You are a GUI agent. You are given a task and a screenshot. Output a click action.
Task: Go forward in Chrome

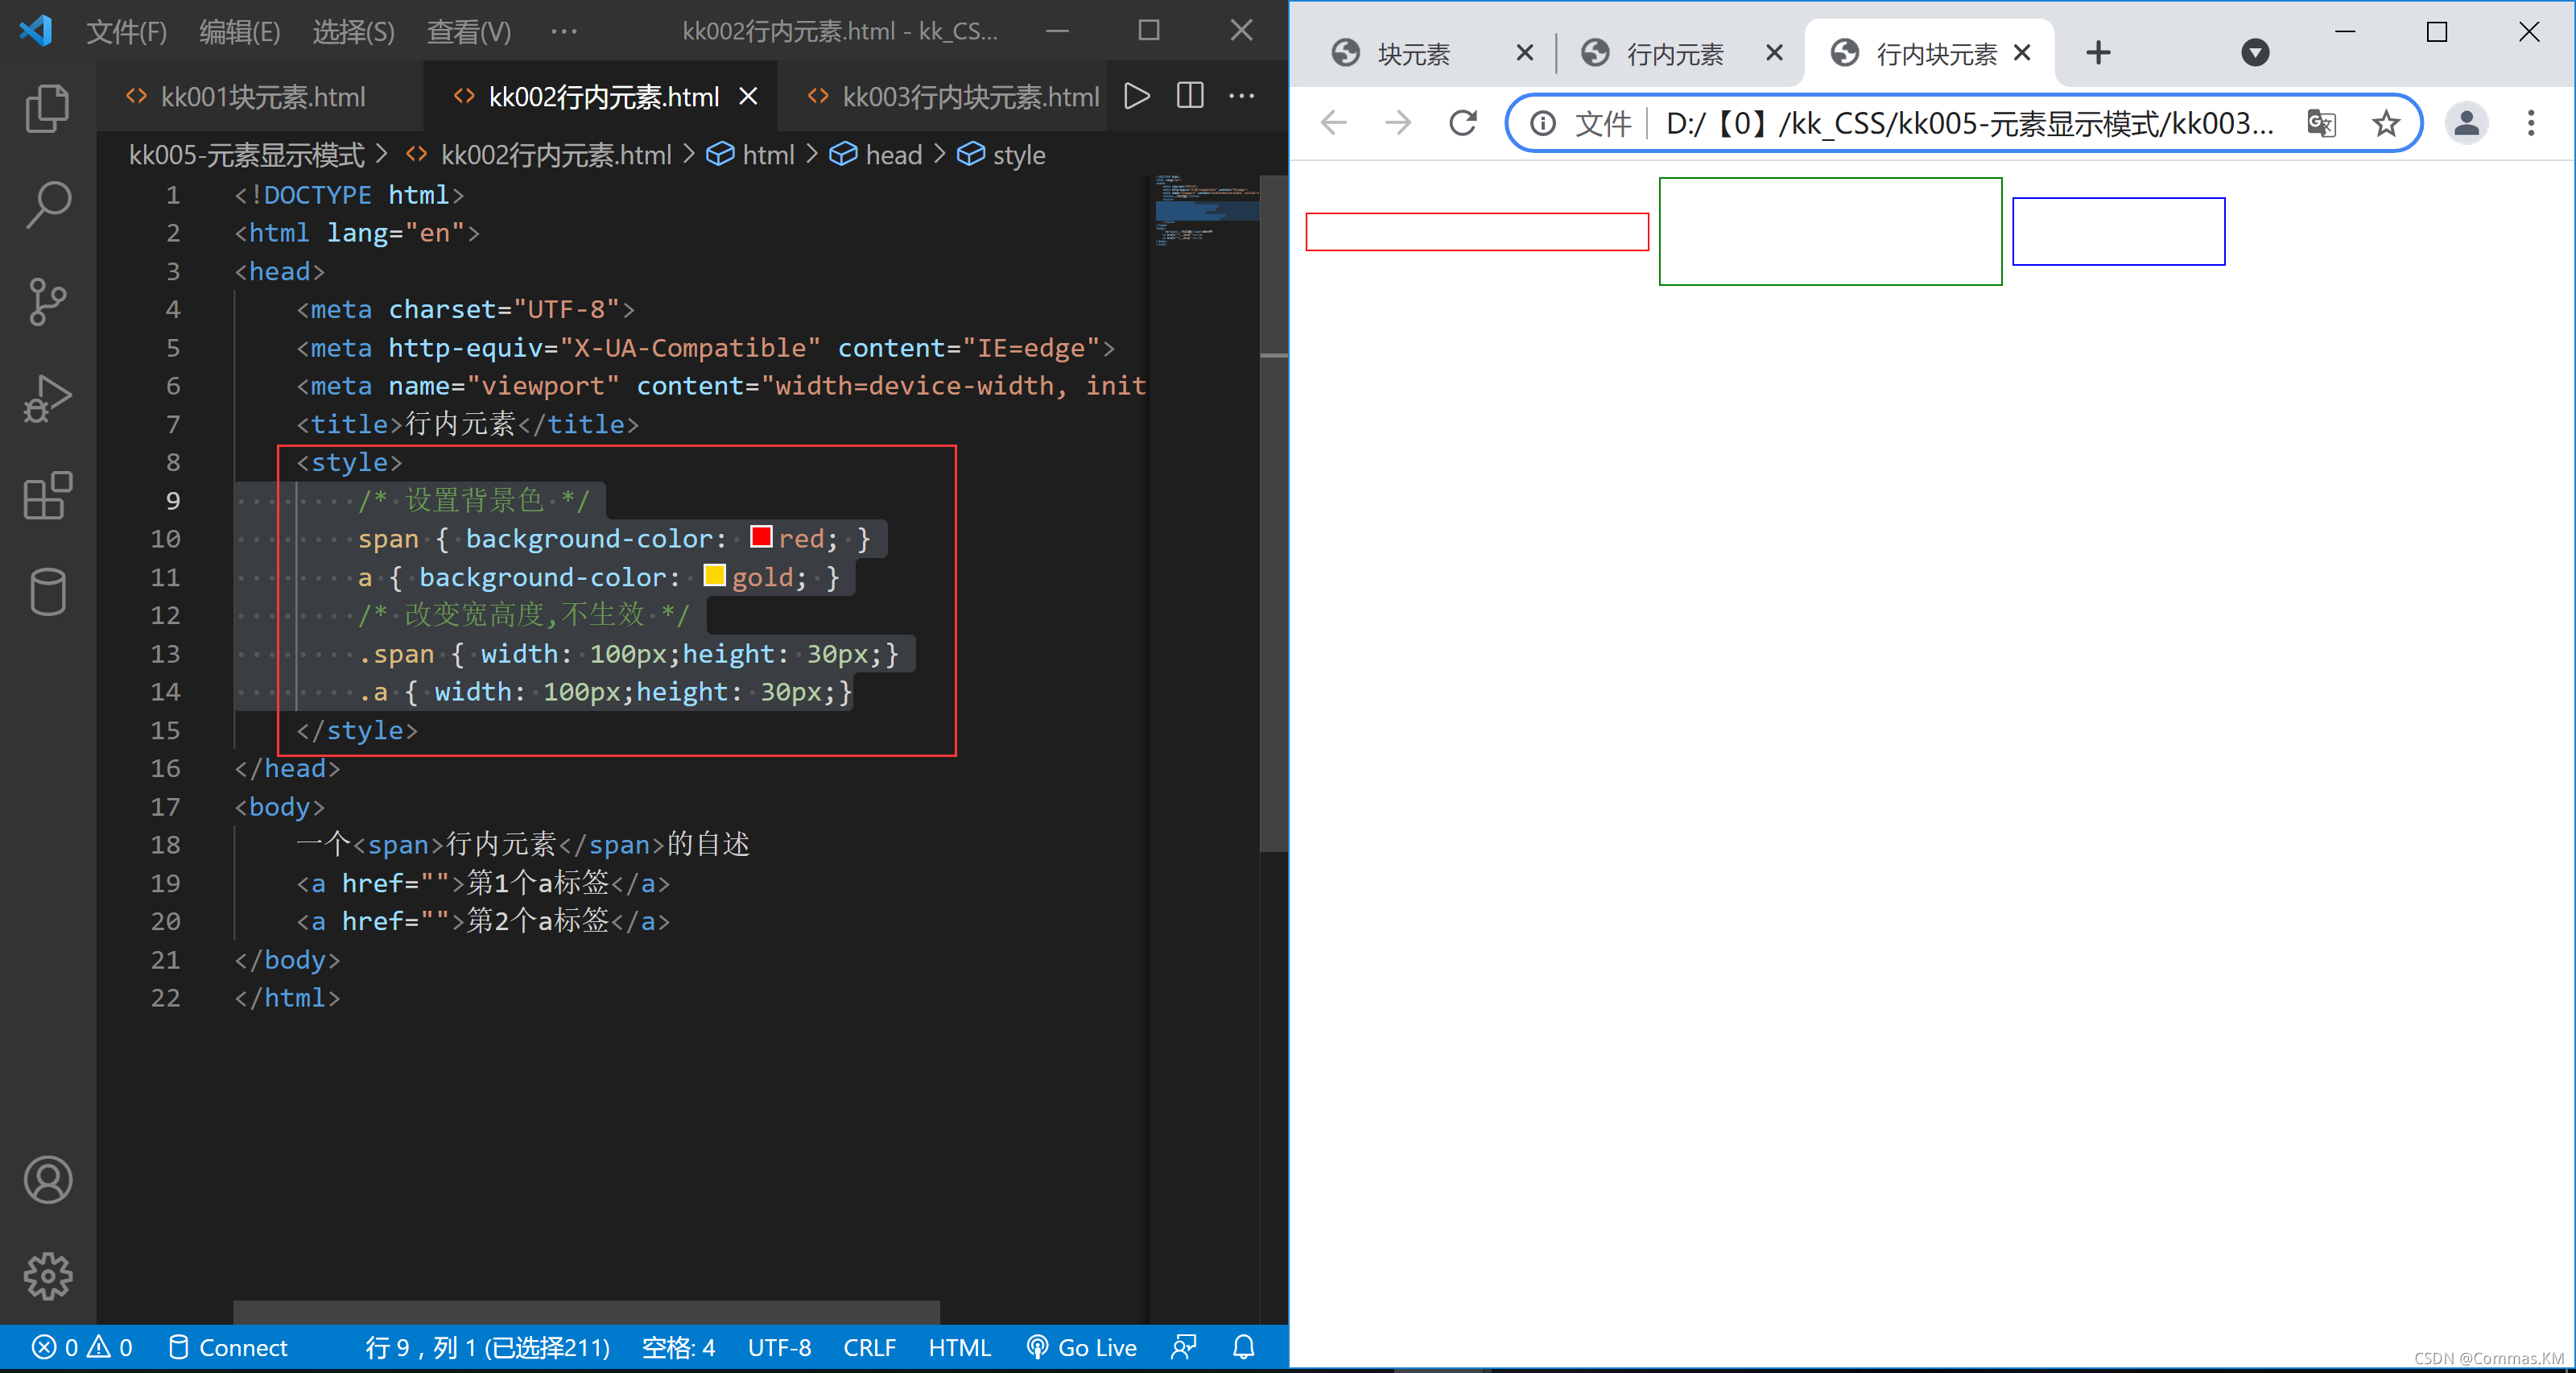tap(1398, 123)
